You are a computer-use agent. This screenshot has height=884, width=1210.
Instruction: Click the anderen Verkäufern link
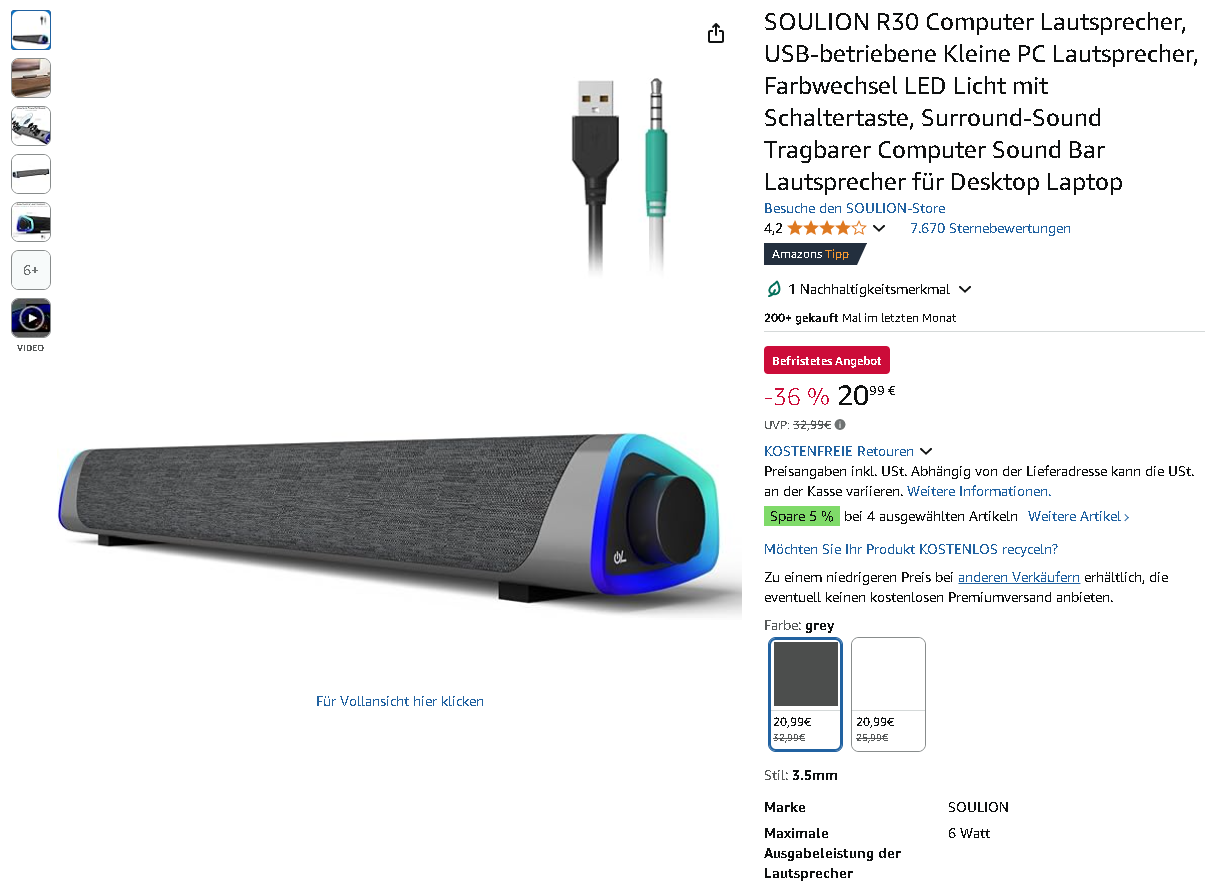(1019, 577)
